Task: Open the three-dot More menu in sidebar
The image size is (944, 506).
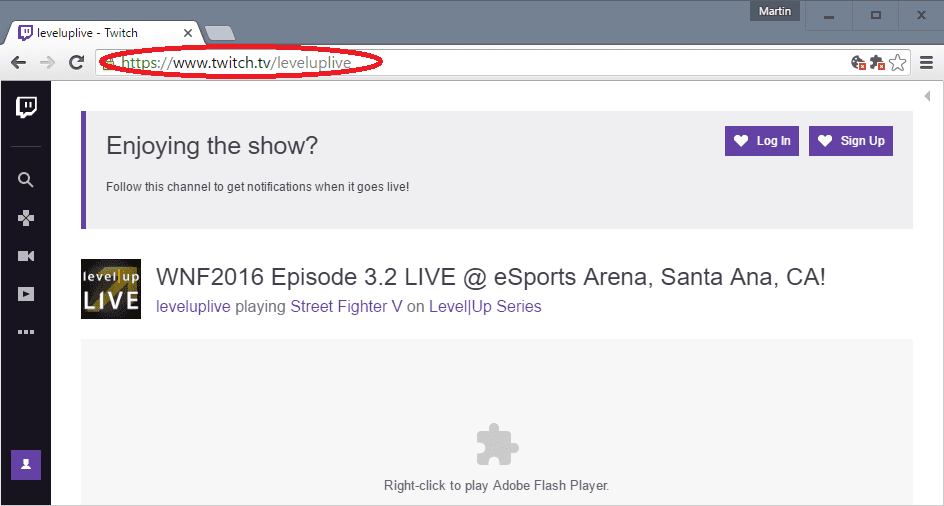Action: coord(26,332)
